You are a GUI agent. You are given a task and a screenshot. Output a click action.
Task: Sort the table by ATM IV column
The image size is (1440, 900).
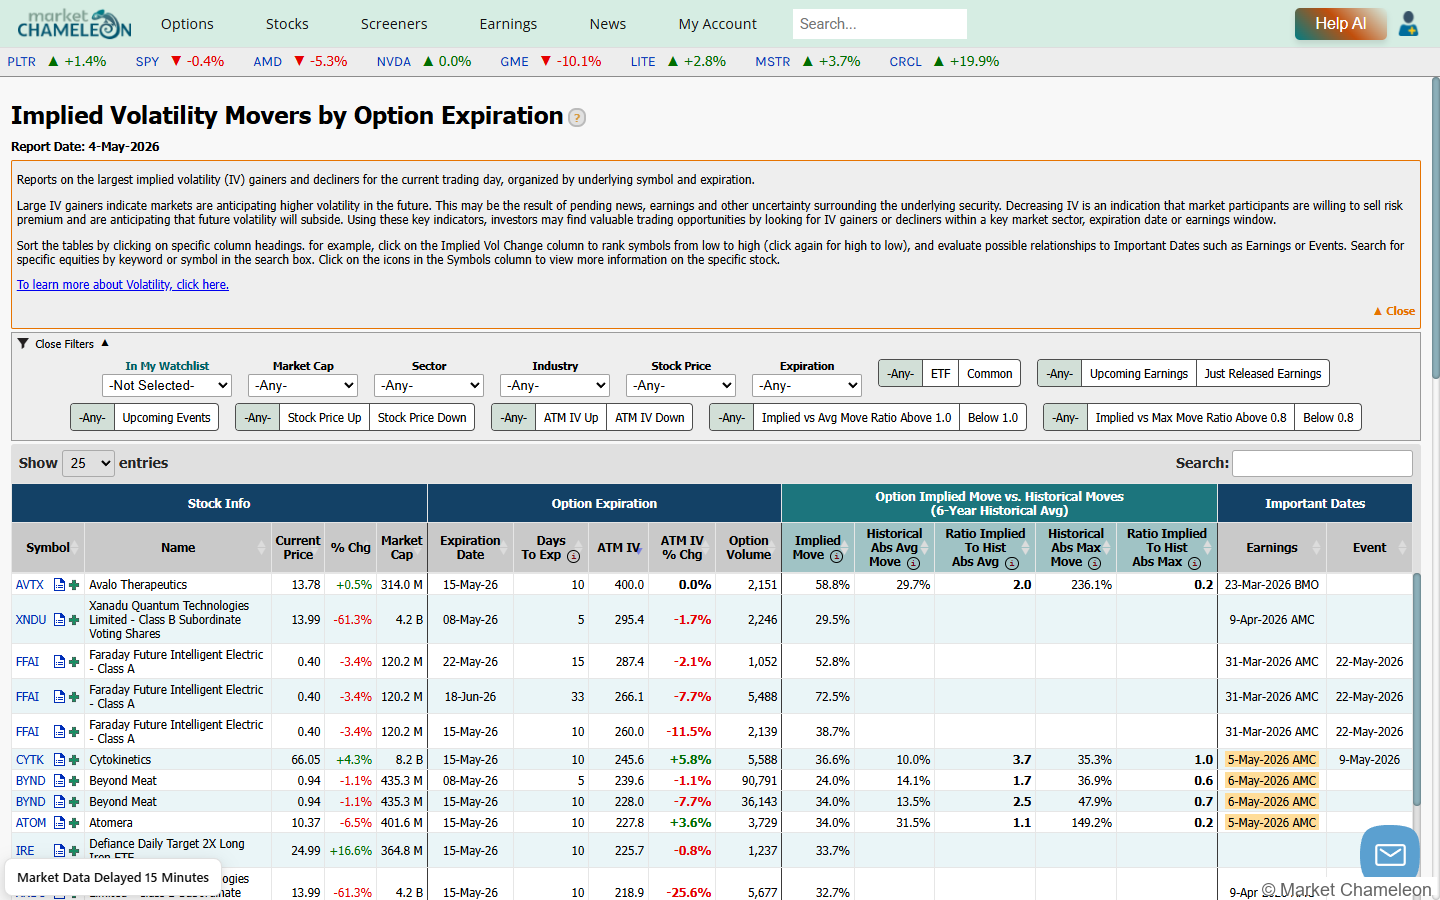[619, 548]
